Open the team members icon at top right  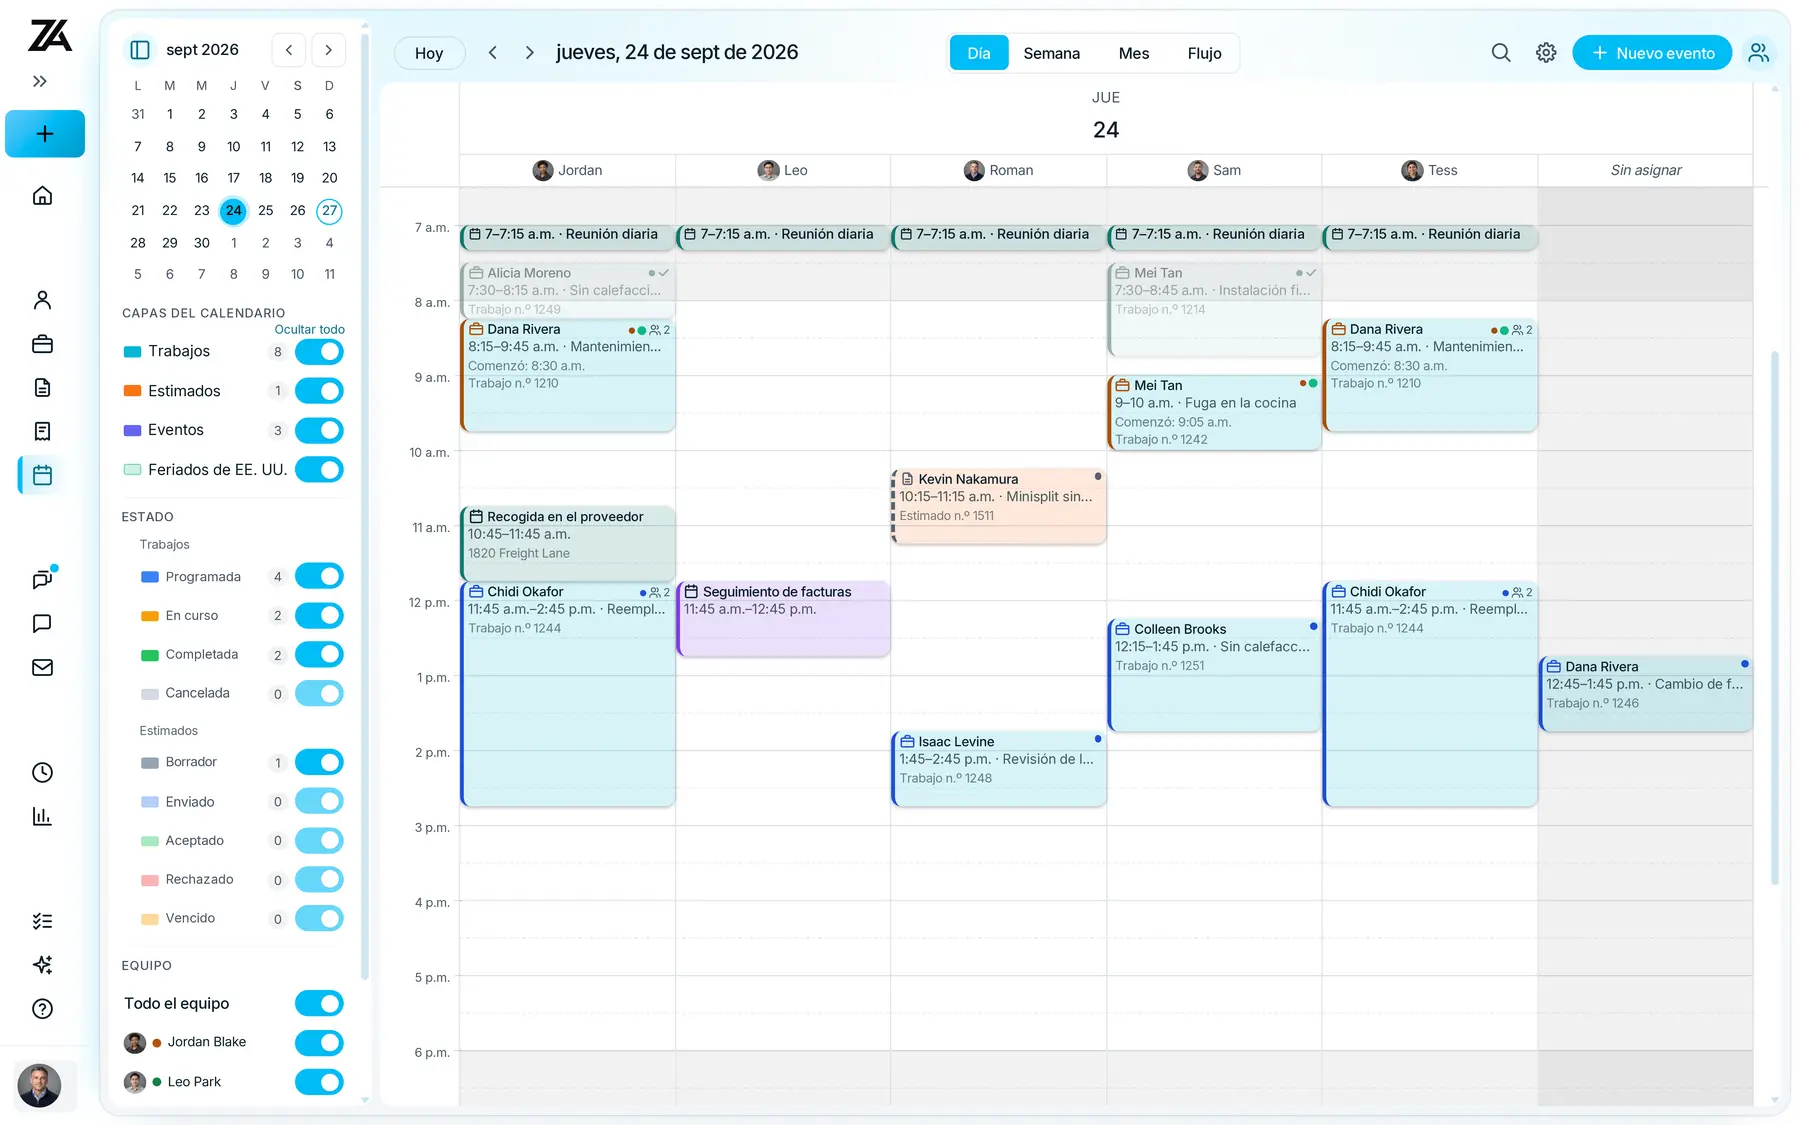coord(1759,53)
